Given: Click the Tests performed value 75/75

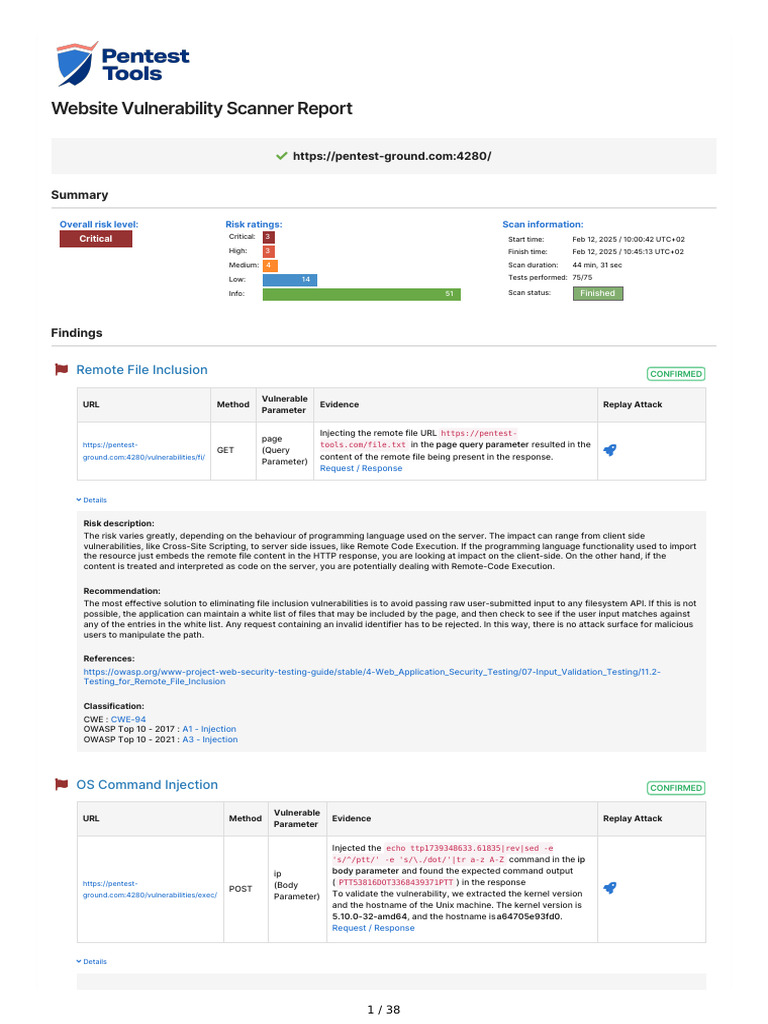Looking at the screenshot, I should click(582, 278).
